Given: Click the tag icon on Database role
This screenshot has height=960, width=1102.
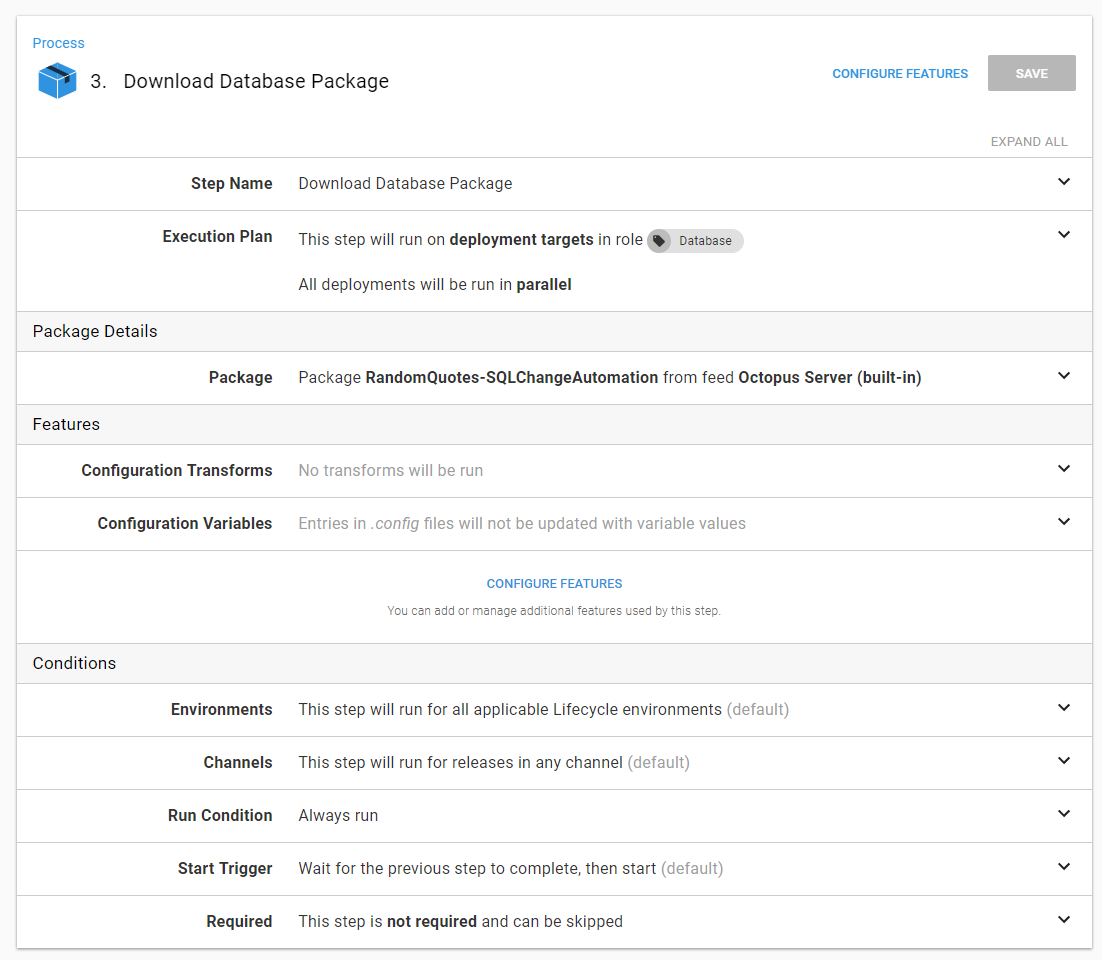Looking at the screenshot, I should 659,241.
